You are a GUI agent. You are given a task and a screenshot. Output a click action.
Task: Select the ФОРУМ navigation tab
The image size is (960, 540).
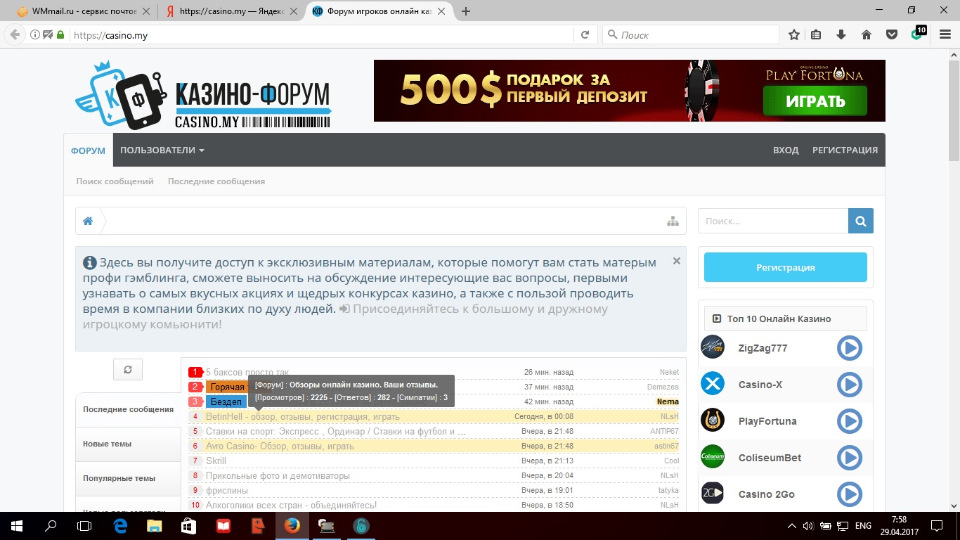pyautogui.click(x=88, y=151)
